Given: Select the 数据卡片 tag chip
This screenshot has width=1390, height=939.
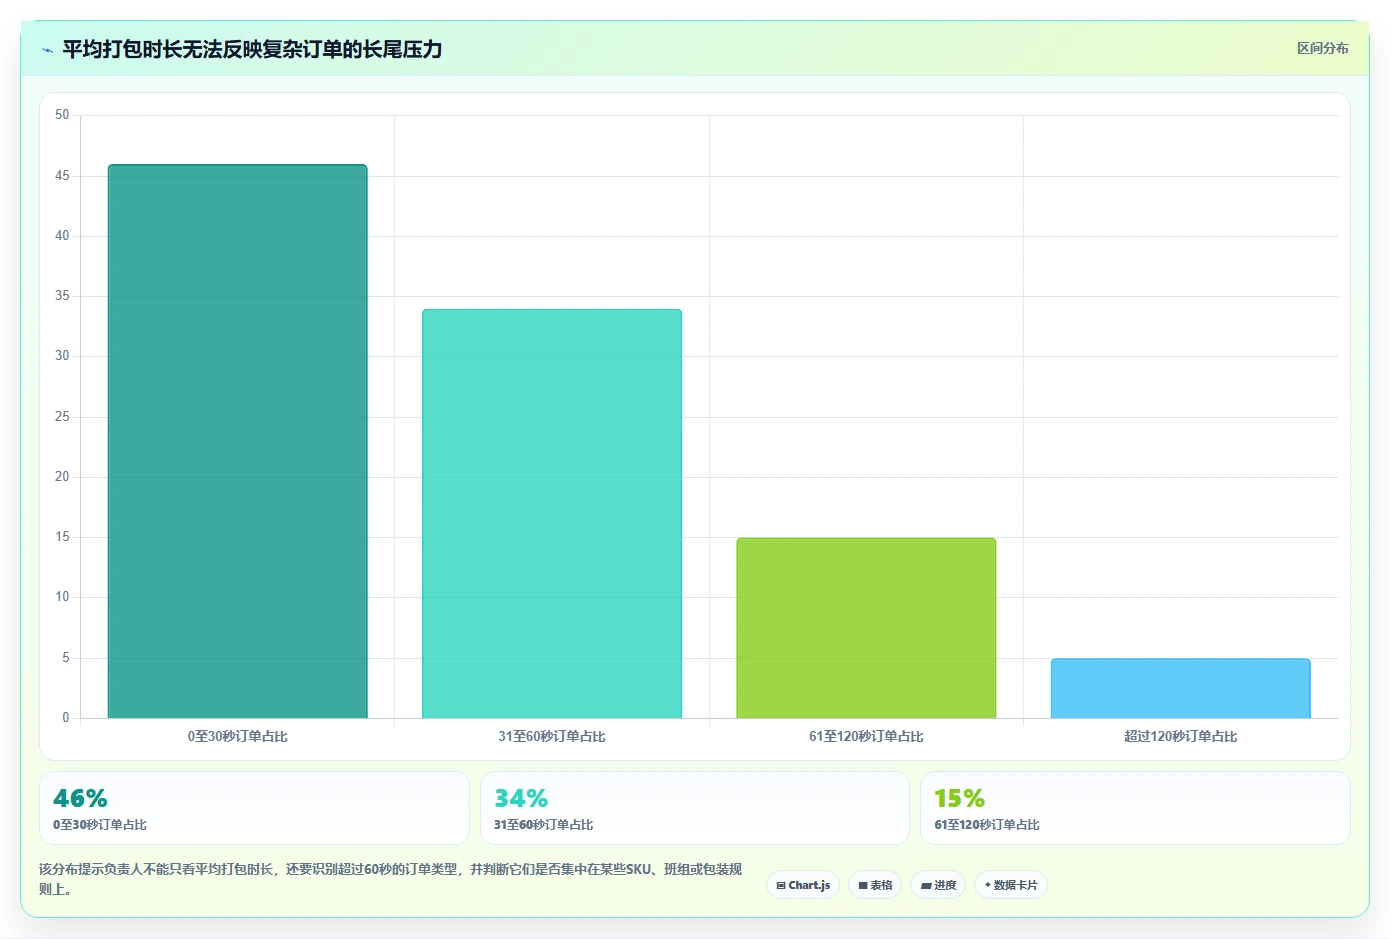Looking at the screenshot, I should (1011, 885).
